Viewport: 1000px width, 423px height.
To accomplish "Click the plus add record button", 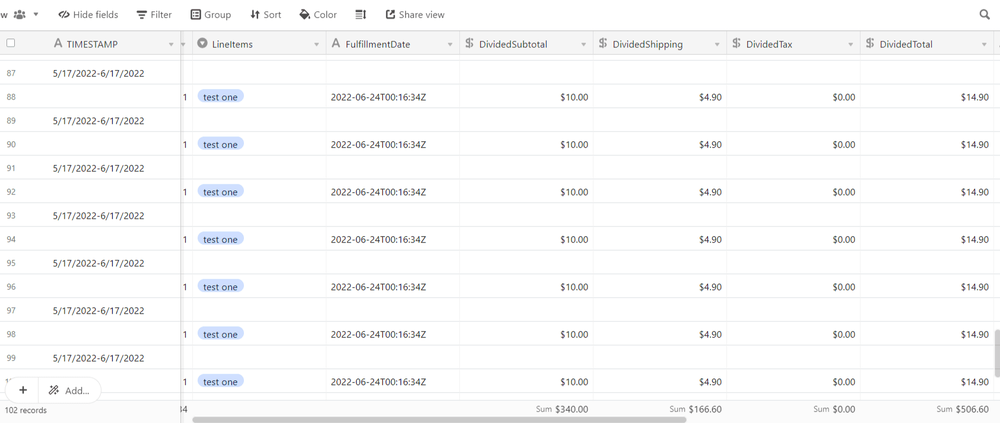I will (x=22, y=390).
